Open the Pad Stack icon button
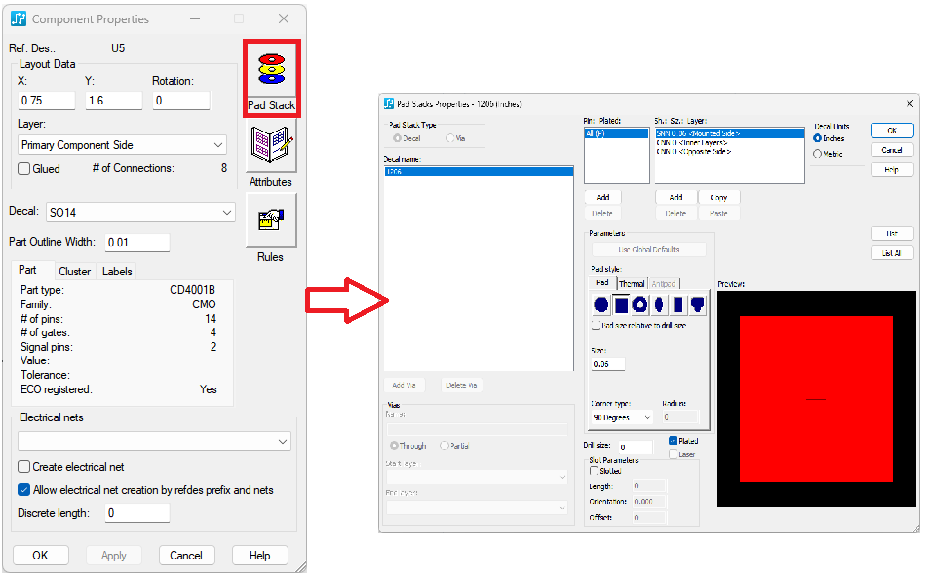The image size is (926, 578). point(271,77)
